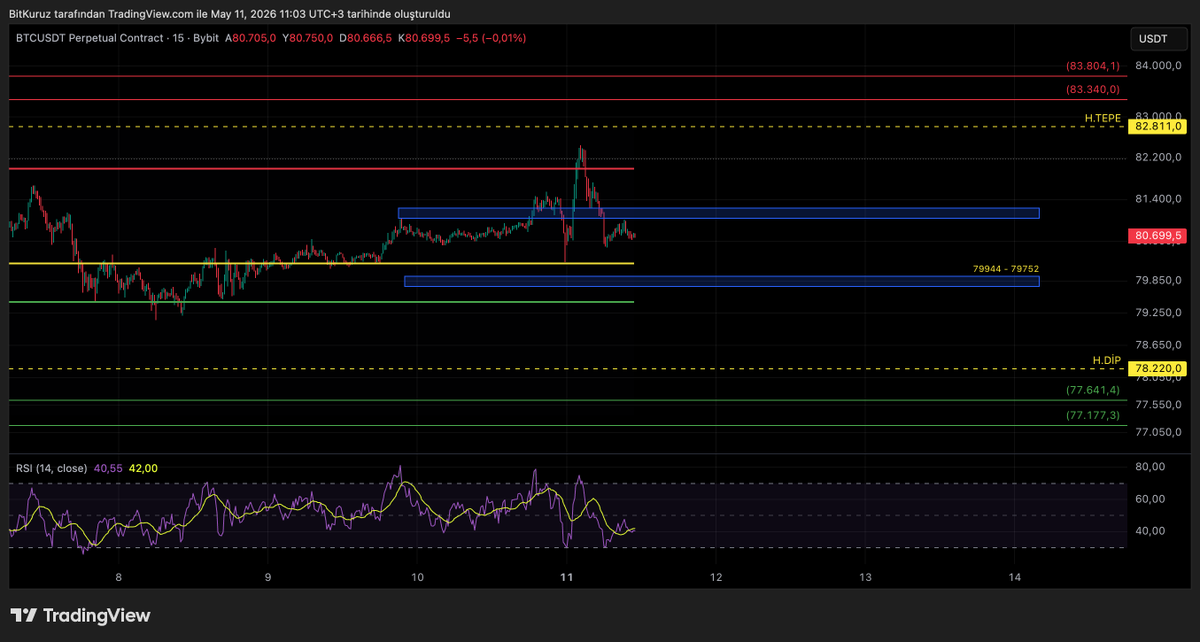This screenshot has width=1200, height=642.
Task: Click the close value K80.699,5
Action: pyautogui.click(x=424, y=38)
